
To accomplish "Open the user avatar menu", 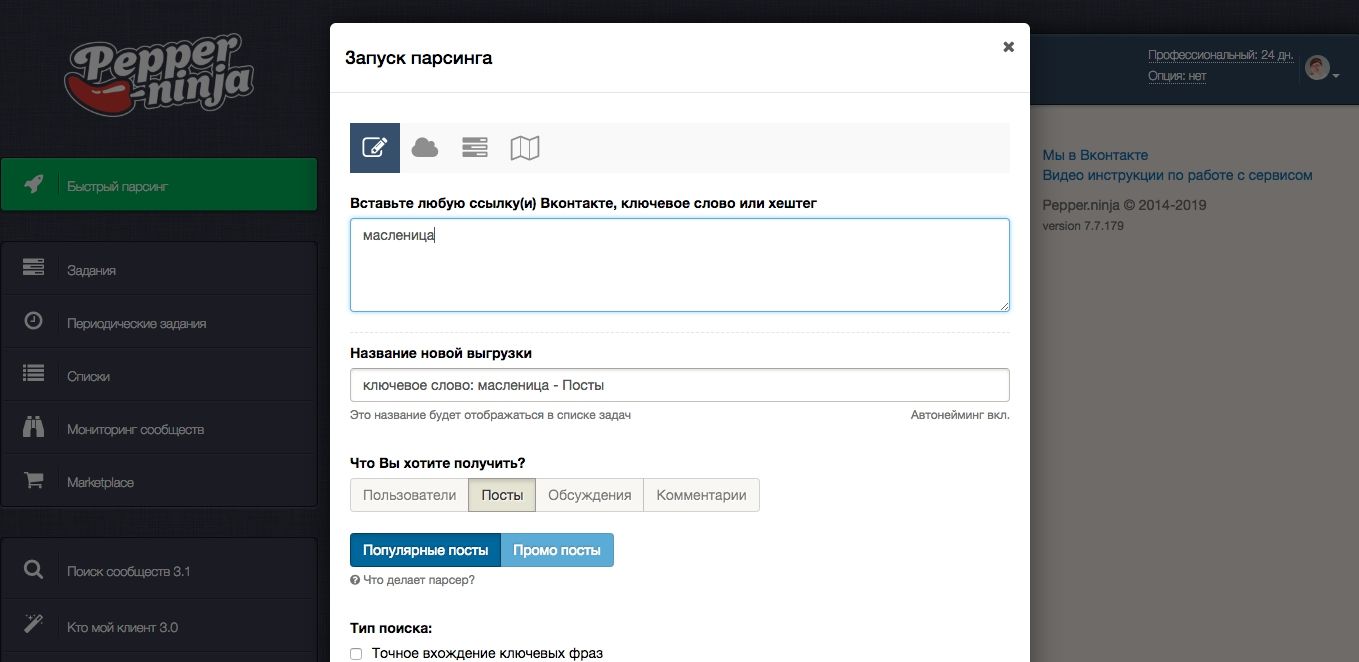I will coord(1322,68).
